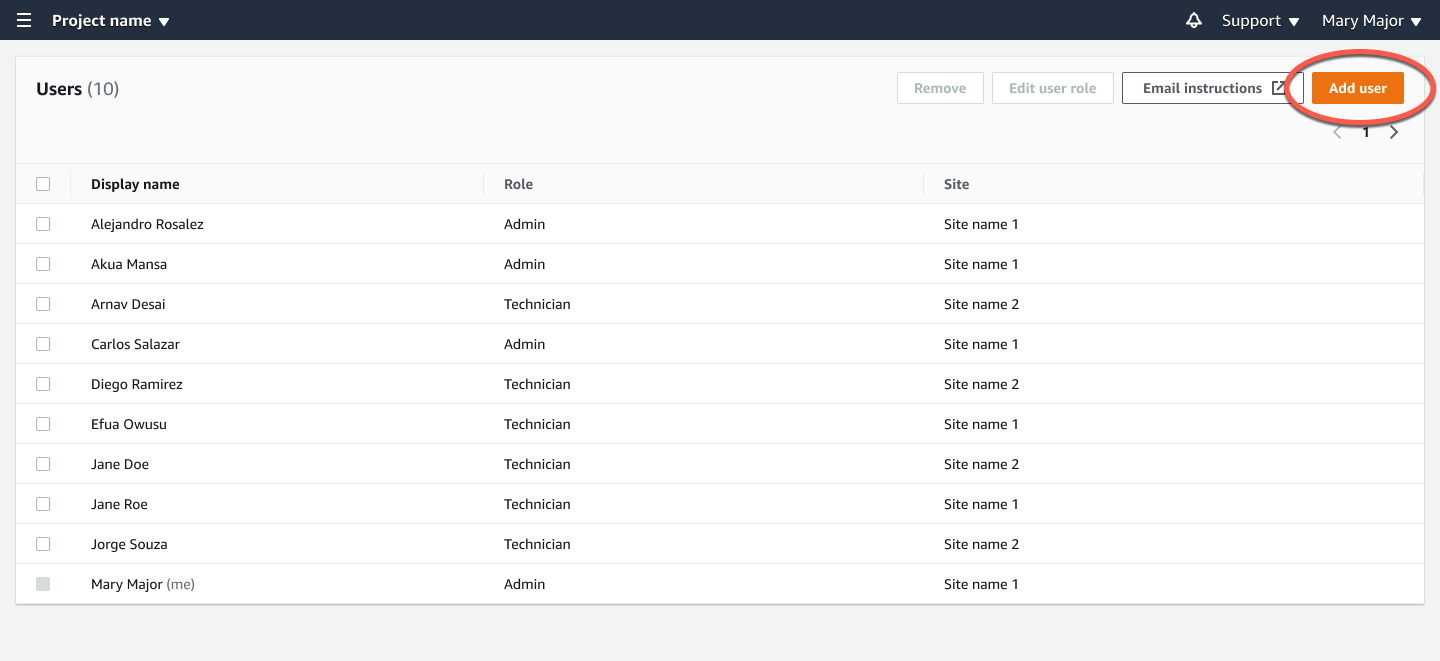This screenshot has height=661, width=1440.
Task: Enable the checkbox for Efua Owusu
Action: tap(43, 424)
